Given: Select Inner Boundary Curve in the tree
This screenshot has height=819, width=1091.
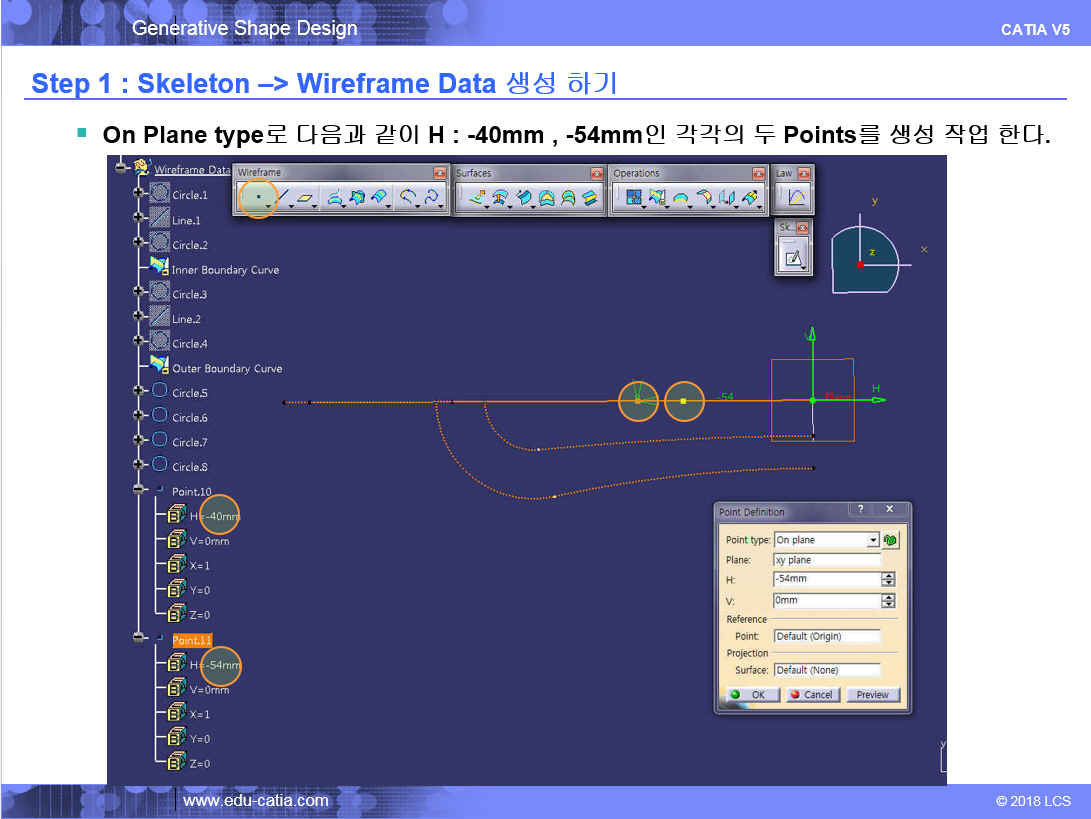Looking at the screenshot, I should 224,270.
